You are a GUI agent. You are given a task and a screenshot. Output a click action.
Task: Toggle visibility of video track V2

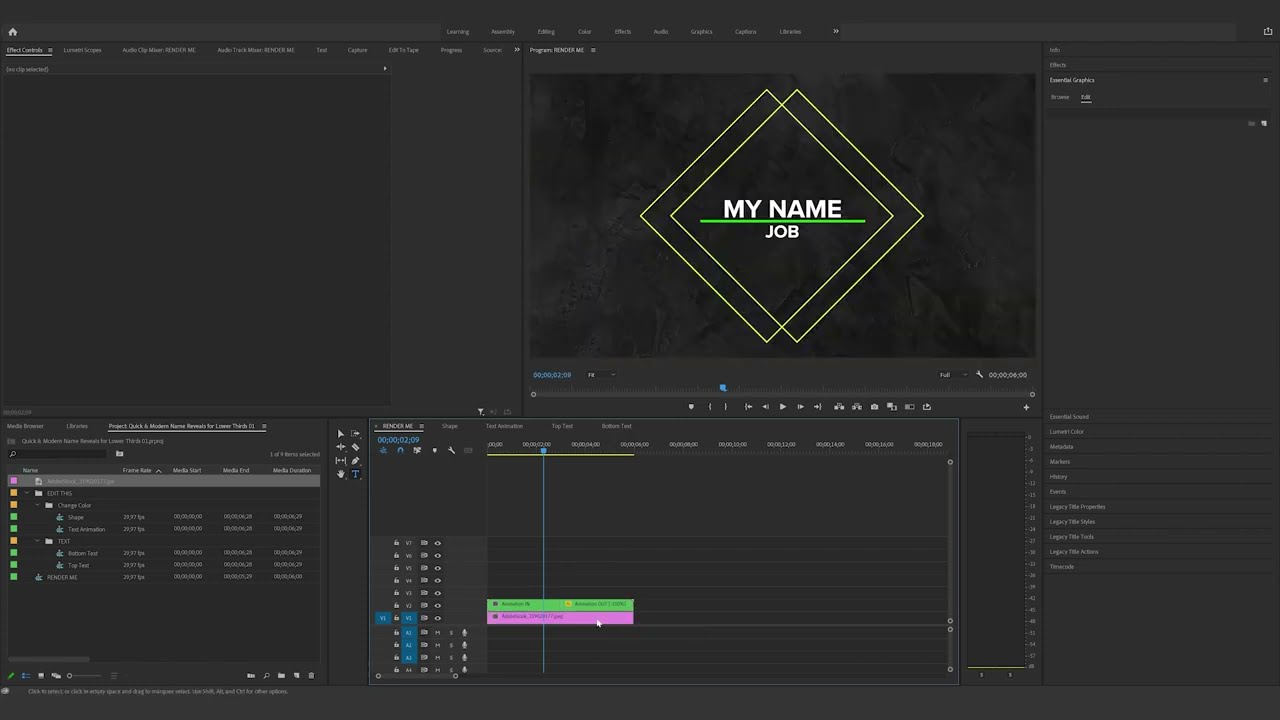pos(437,606)
